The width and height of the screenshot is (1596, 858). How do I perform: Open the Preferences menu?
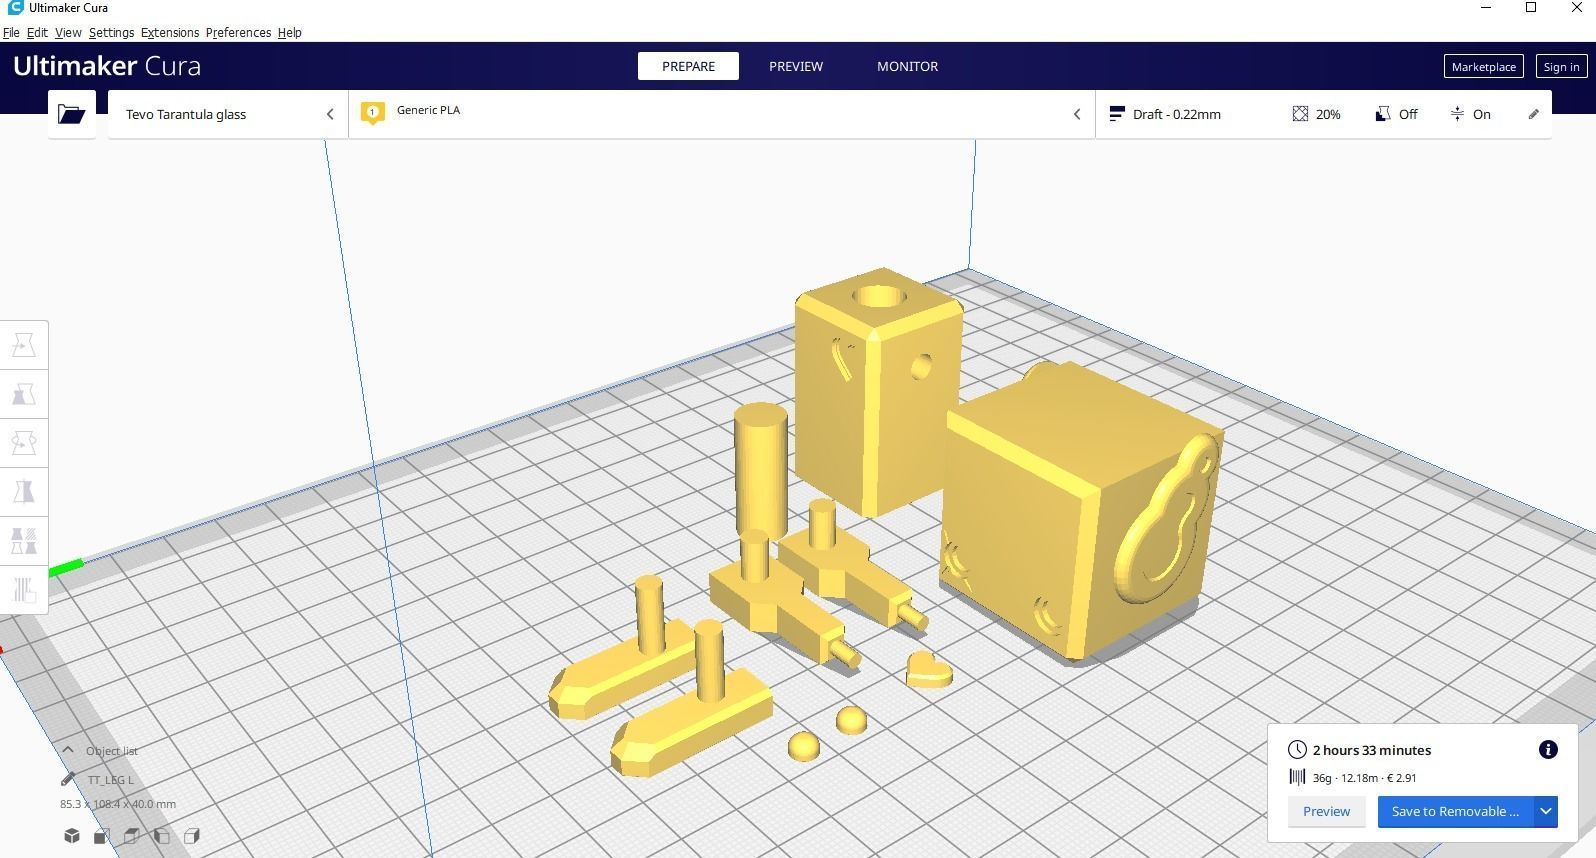click(x=238, y=33)
